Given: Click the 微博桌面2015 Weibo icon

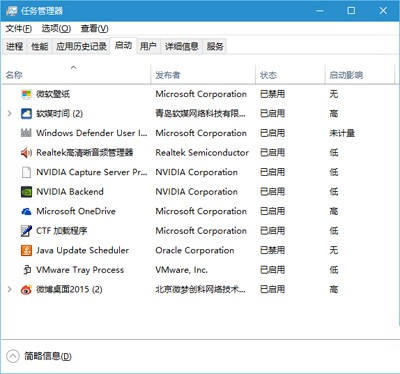Looking at the screenshot, I should (26, 289).
